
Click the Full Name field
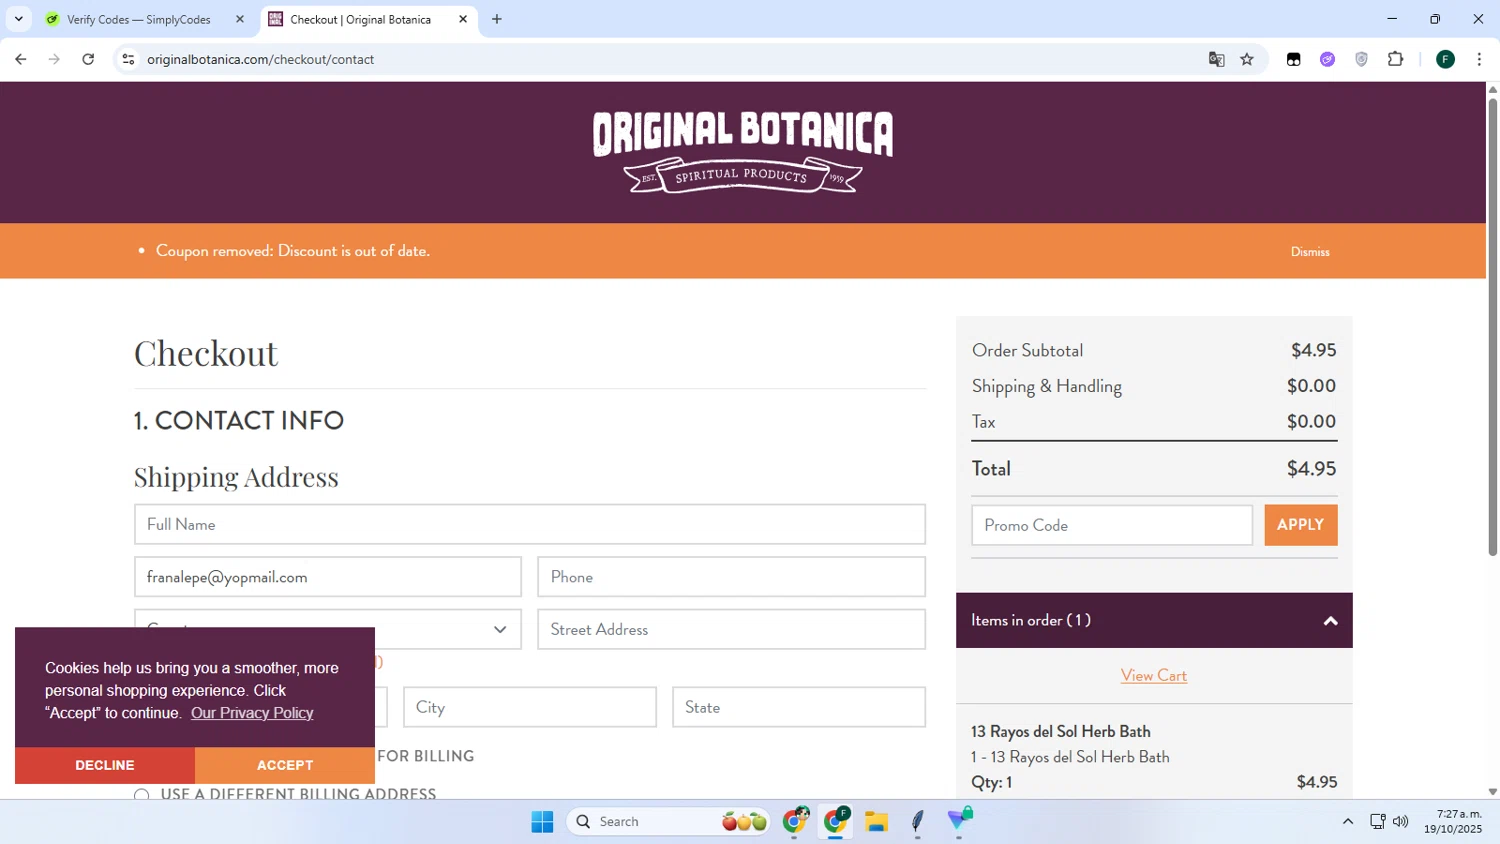[530, 524]
